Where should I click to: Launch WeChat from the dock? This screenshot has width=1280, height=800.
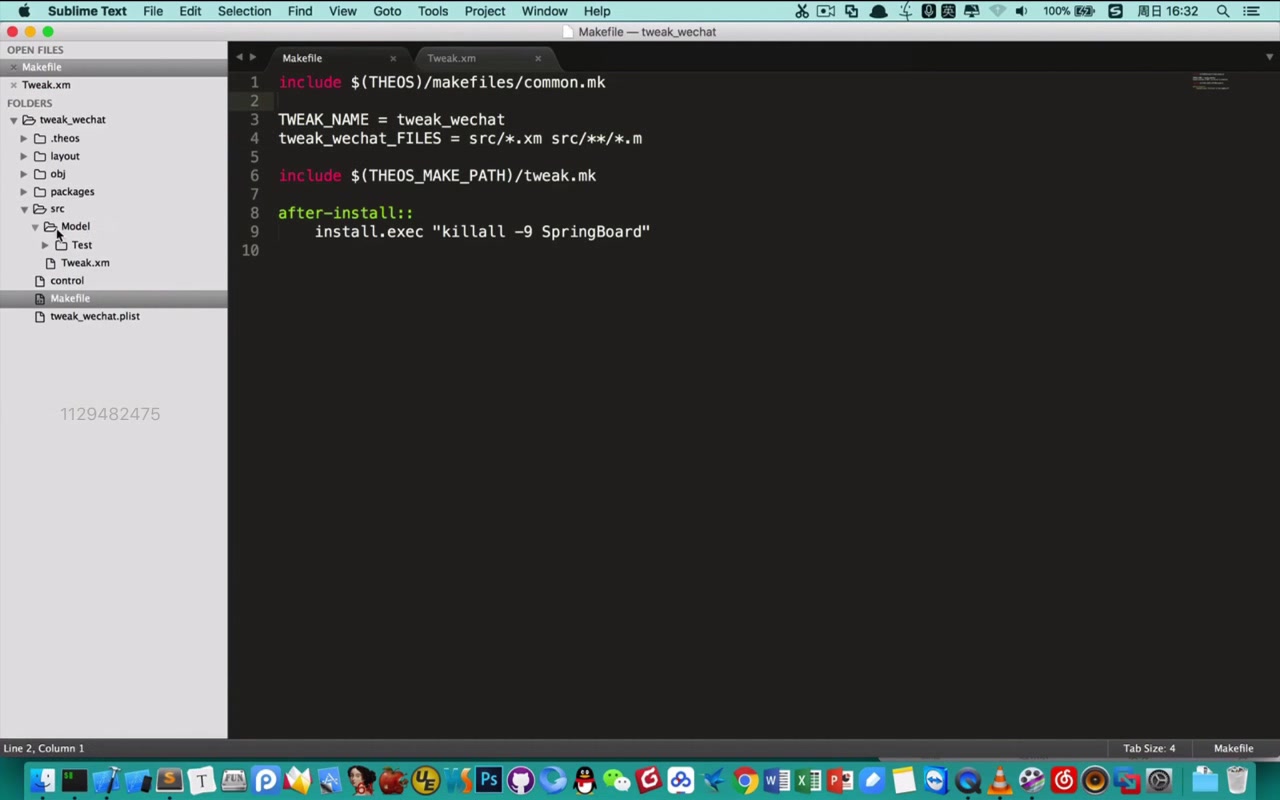[616, 781]
